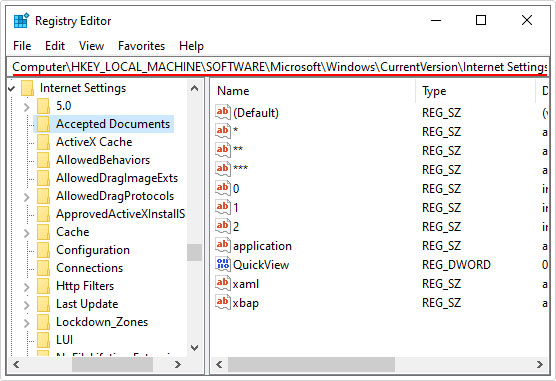
Task: Click the AllowedDragImageExts folder icon
Action: pyautogui.click(x=43, y=178)
